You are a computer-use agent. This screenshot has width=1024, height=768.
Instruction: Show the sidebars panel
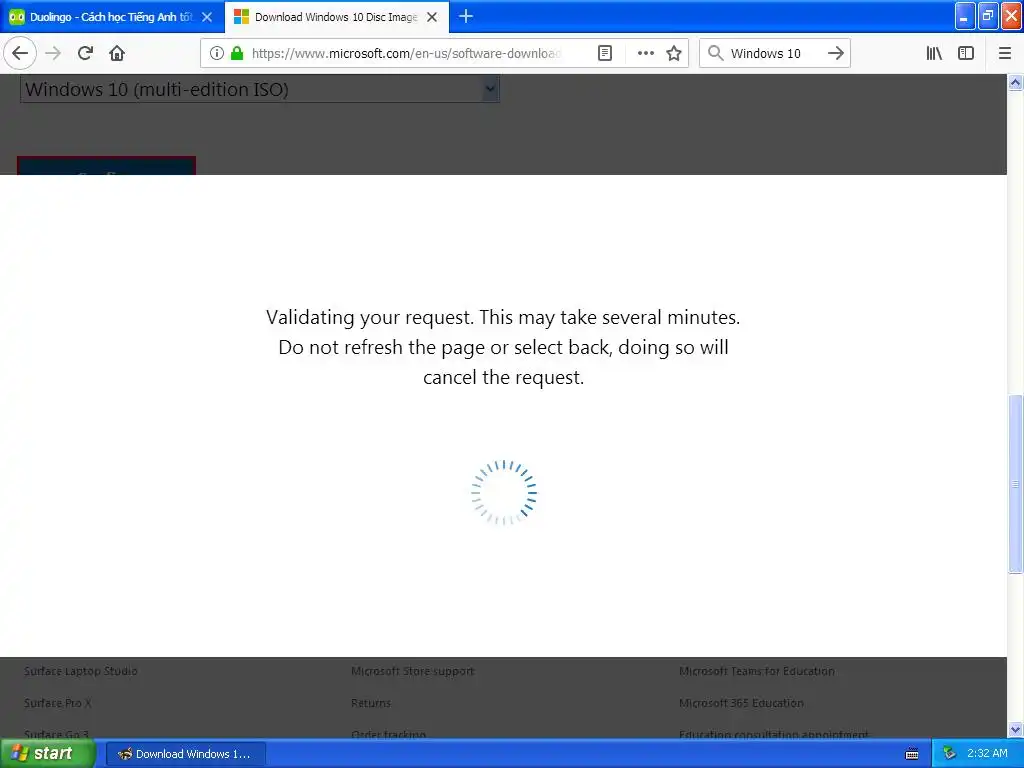966,53
